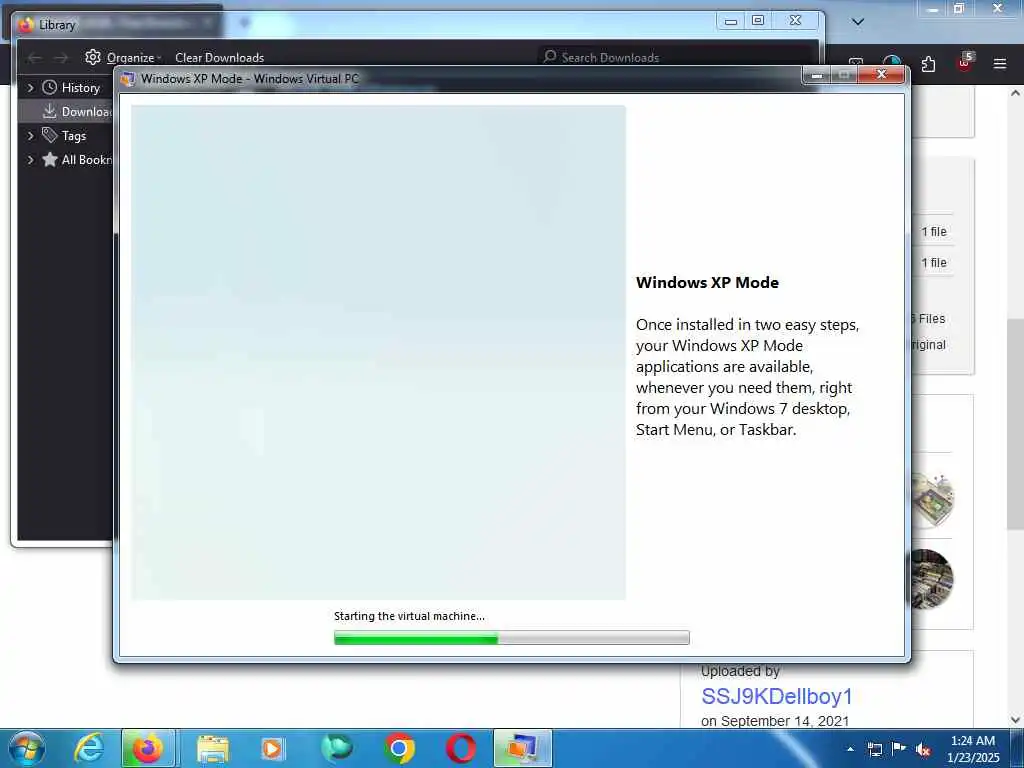Open the clock showing 1:24 AM
The image size is (1024, 768).
tap(973, 749)
